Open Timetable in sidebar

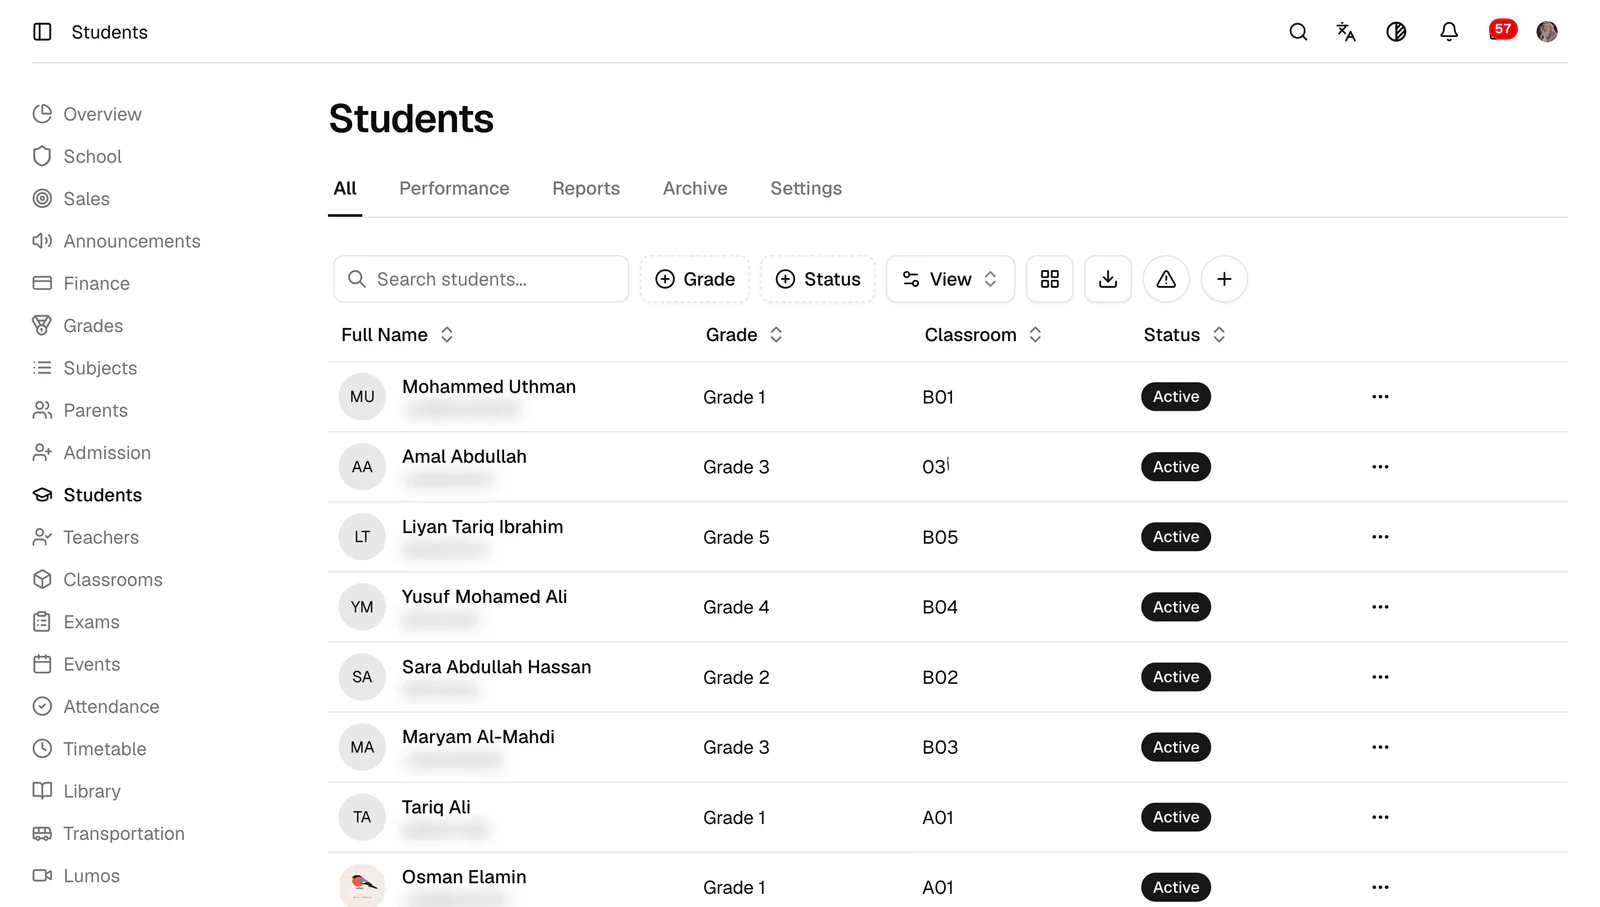[89, 749]
